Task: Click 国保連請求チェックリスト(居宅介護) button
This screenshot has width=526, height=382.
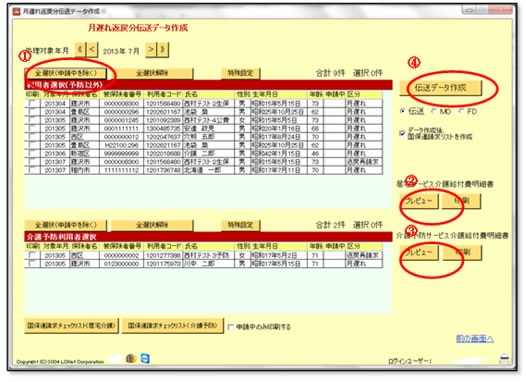Action: point(71,326)
